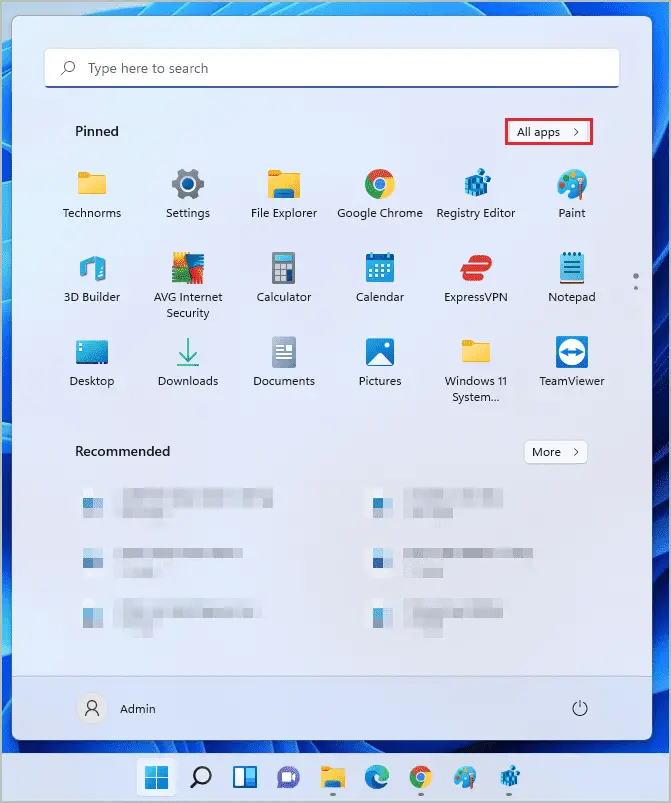Open AVG Internet Security
This screenshot has height=803, width=671.
click(x=187, y=286)
